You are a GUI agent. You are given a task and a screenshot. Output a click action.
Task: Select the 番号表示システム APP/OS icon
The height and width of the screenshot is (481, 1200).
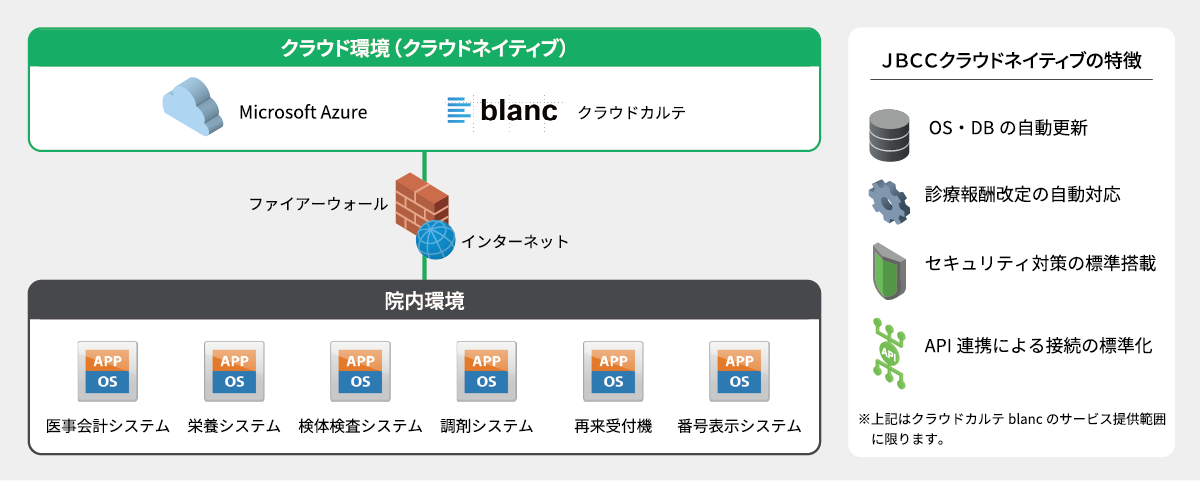[x=739, y=371]
